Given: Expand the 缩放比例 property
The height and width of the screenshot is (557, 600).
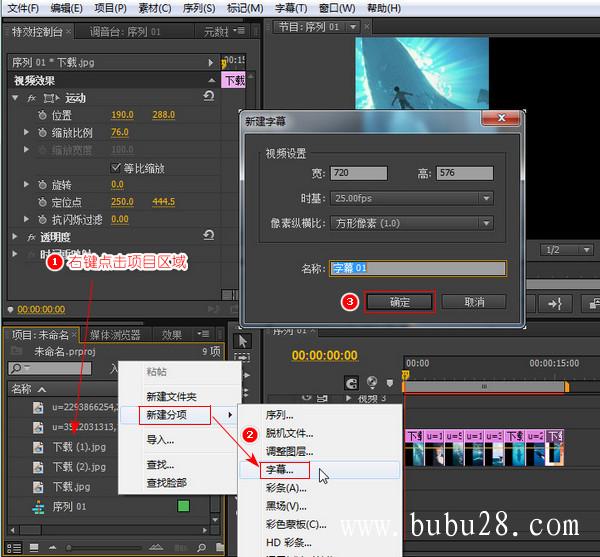Looking at the screenshot, I should pos(26,132).
